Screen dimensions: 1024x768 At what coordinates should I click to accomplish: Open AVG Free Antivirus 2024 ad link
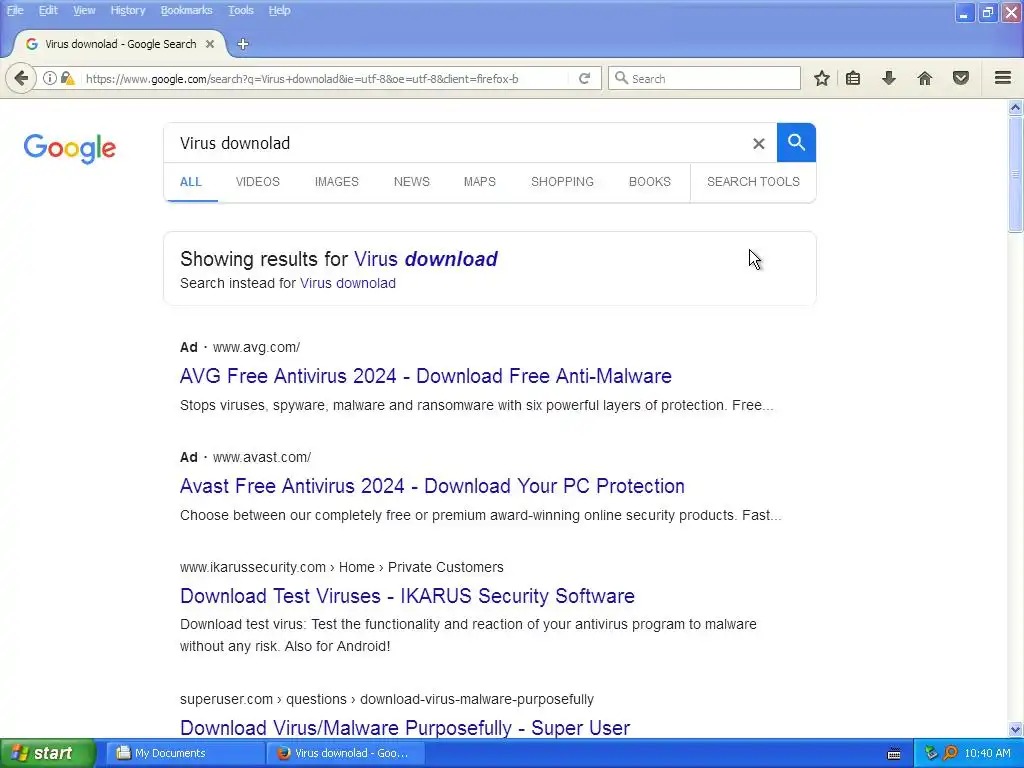pyautogui.click(x=426, y=376)
